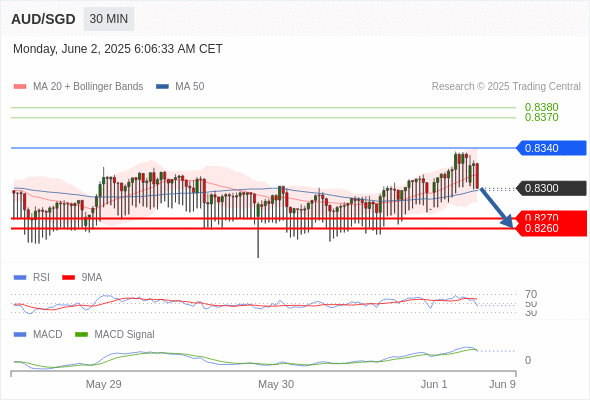
Task: Click the blue MA 50 legend swatch
Action: tap(162, 87)
